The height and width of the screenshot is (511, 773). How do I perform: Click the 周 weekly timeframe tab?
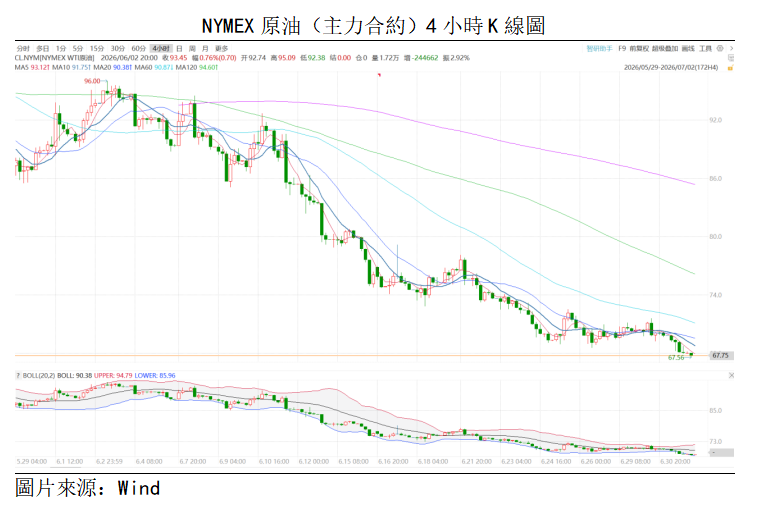(192, 48)
